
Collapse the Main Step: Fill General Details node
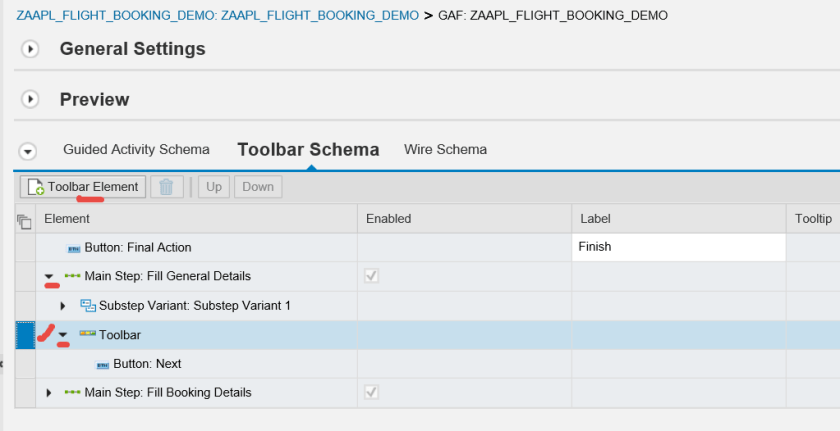[x=49, y=277]
